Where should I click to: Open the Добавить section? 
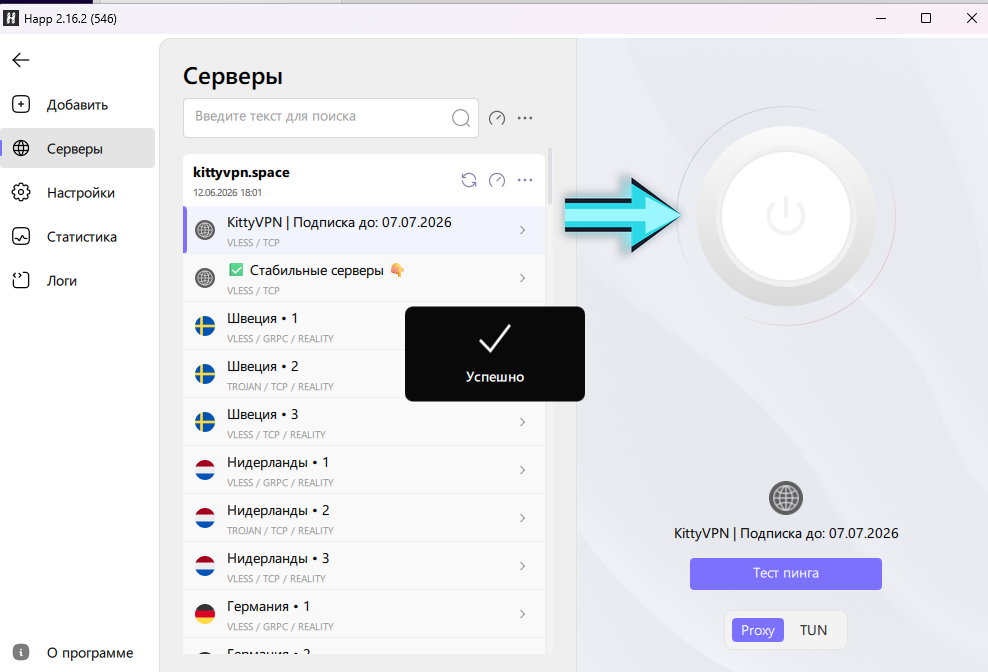point(77,105)
